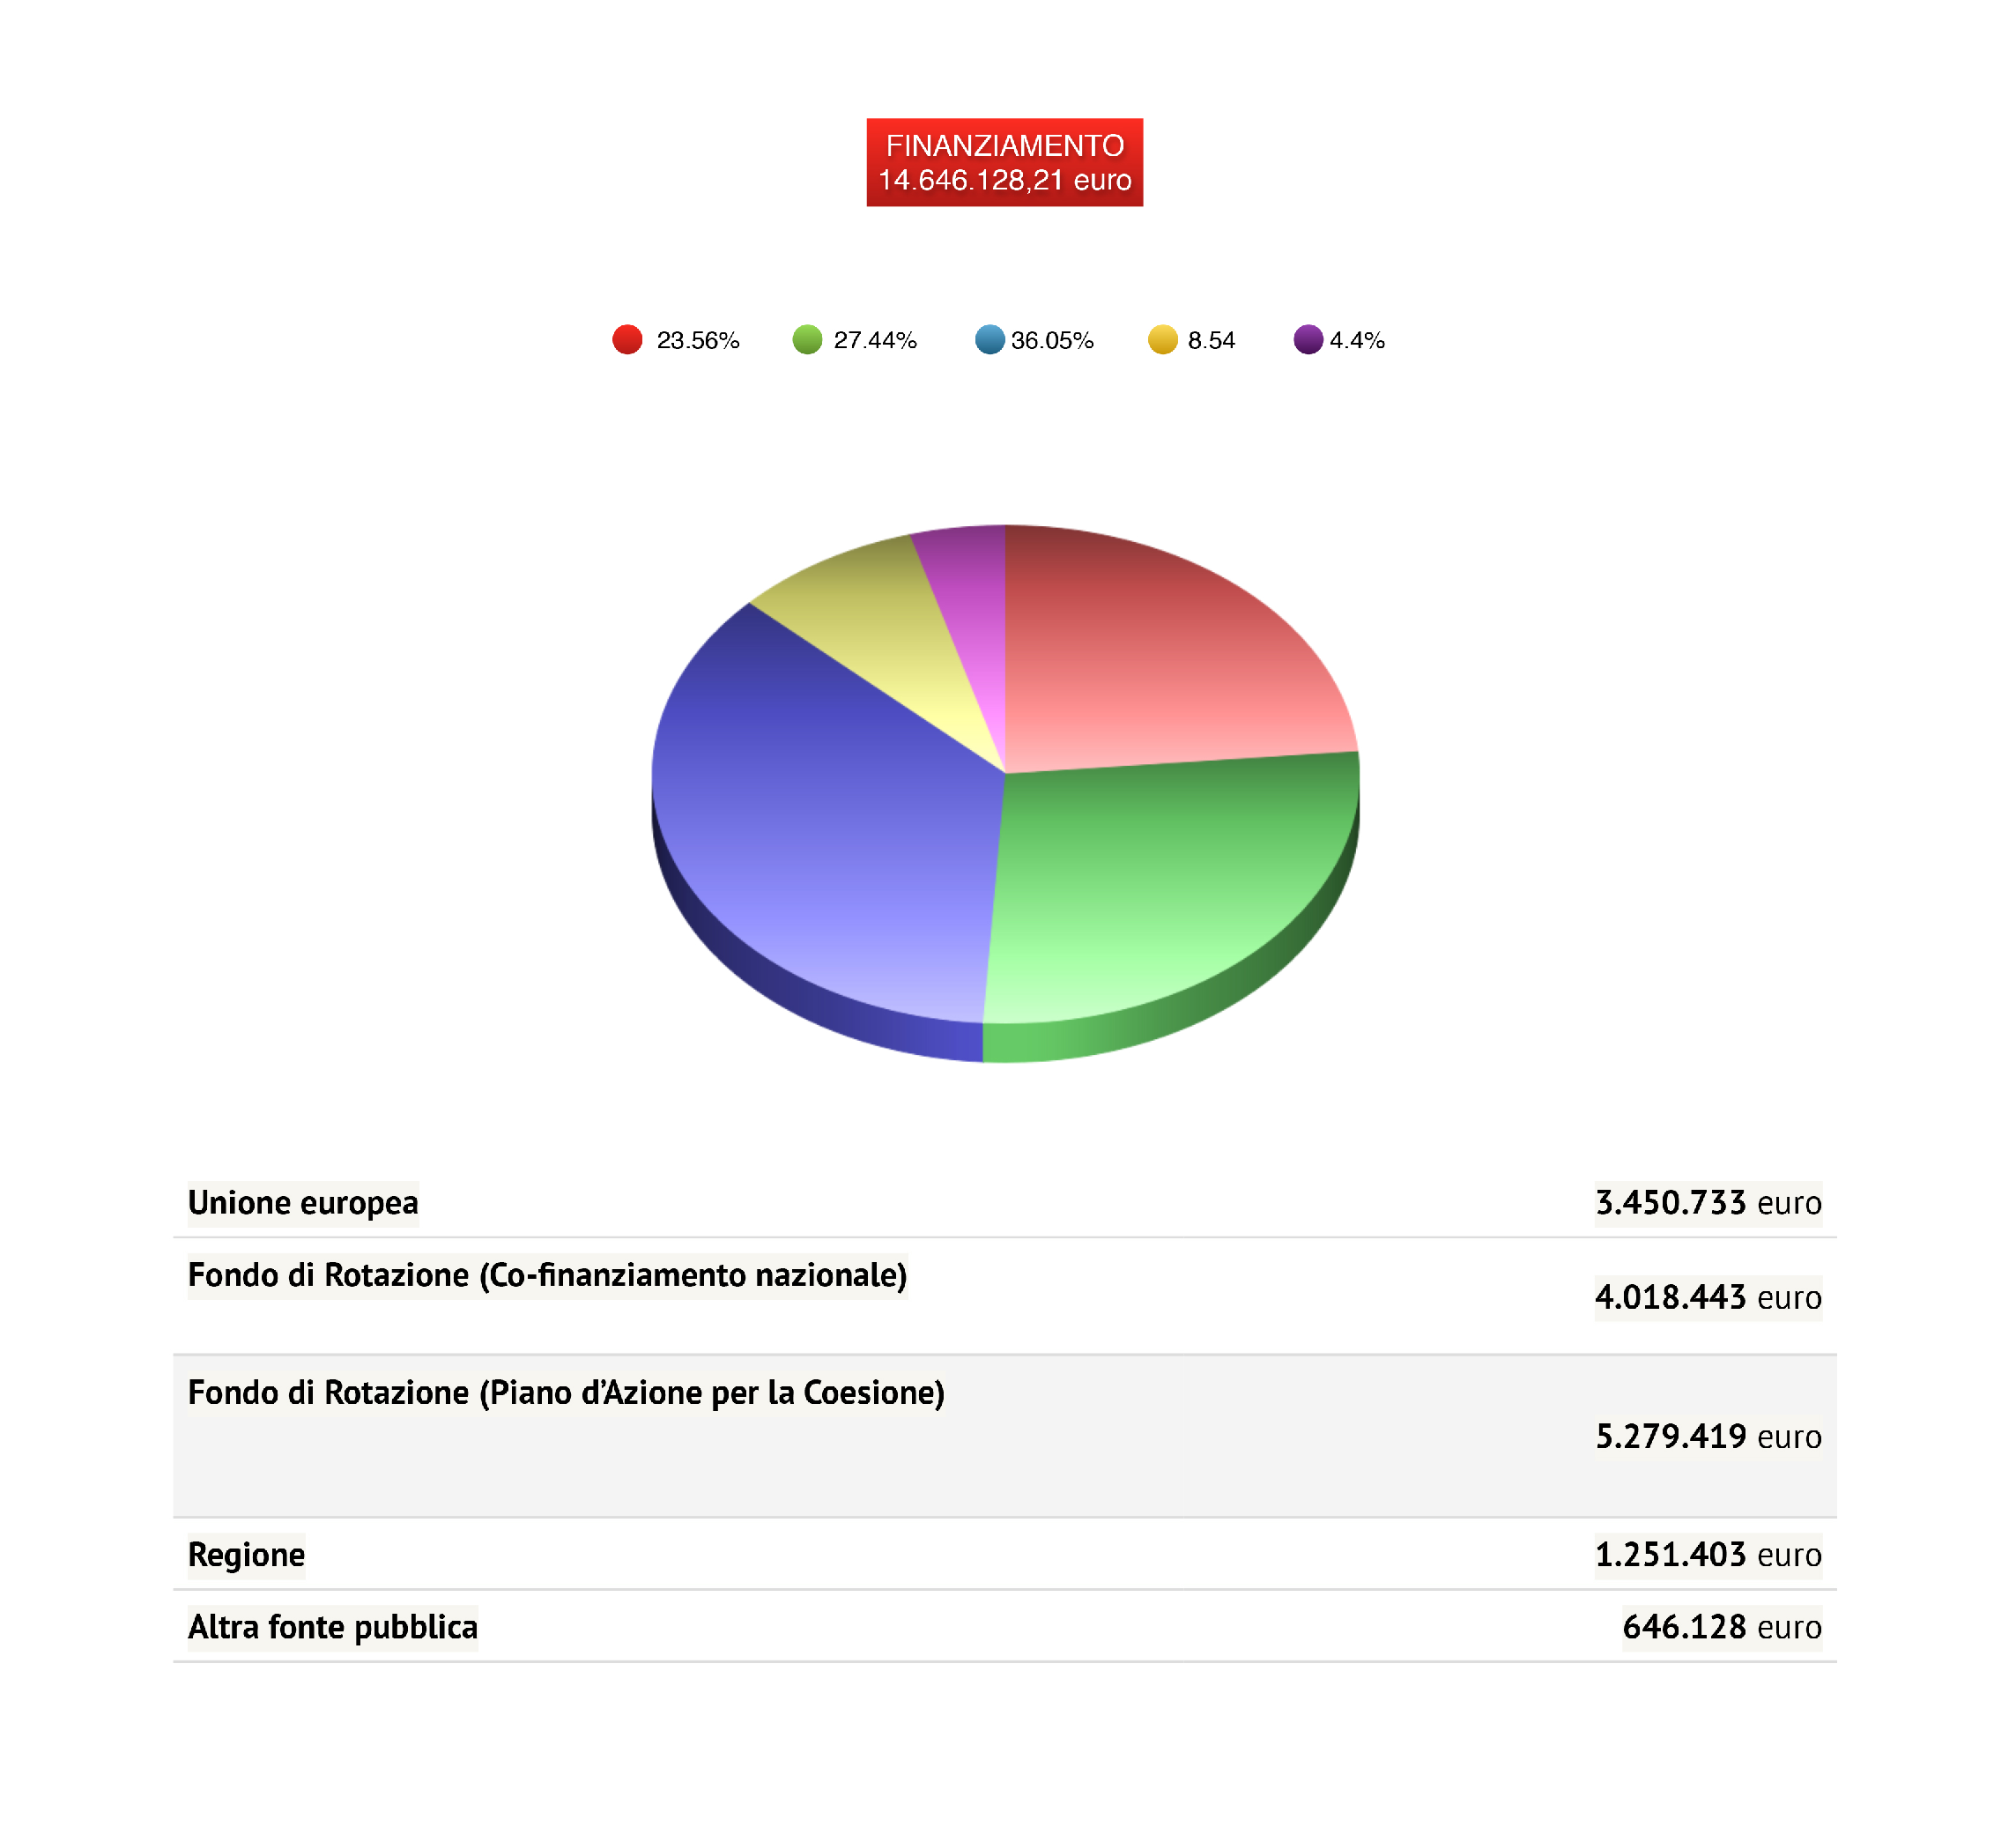Screen dimensions: 2016x1842
Task: Click the purple 4.4% legend dot
Action: 1309,340
